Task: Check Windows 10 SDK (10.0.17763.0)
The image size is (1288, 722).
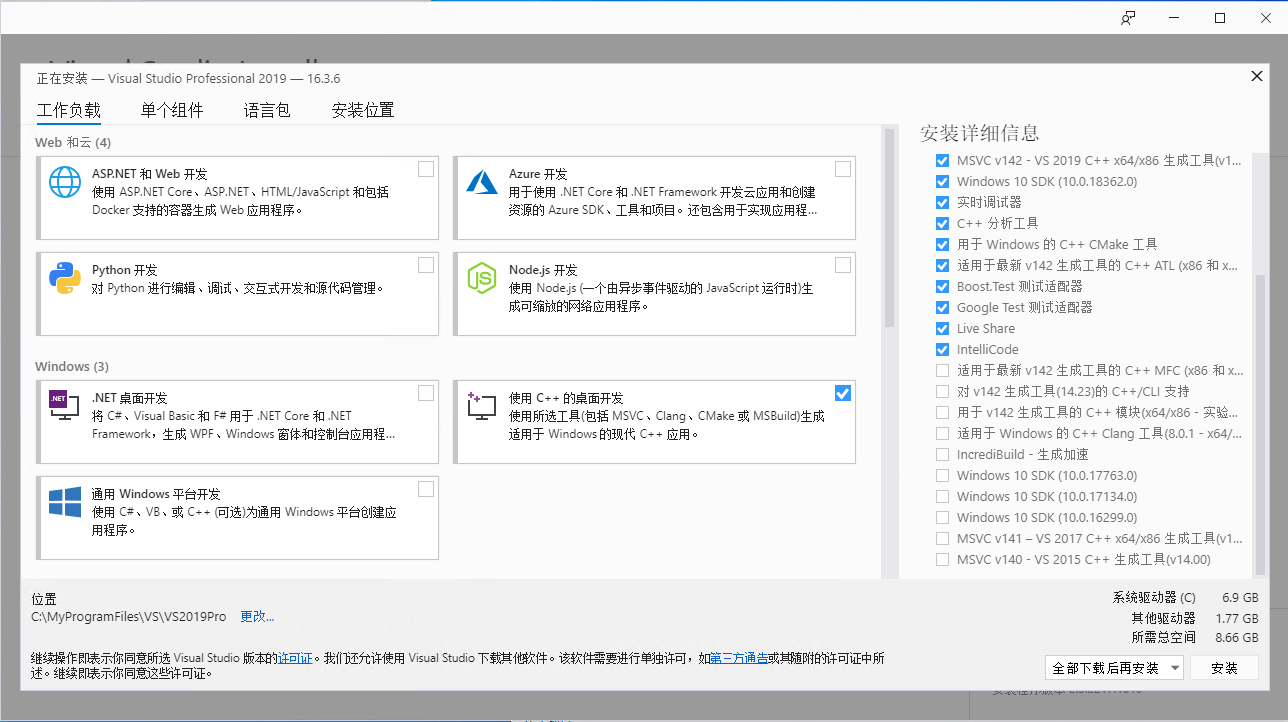Action: [x=942, y=475]
